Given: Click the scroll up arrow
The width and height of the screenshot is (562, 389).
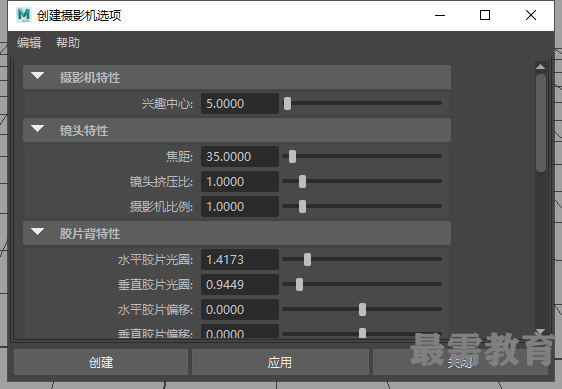Looking at the screenshot, I should pyautogui.click(x=540, y=66).
